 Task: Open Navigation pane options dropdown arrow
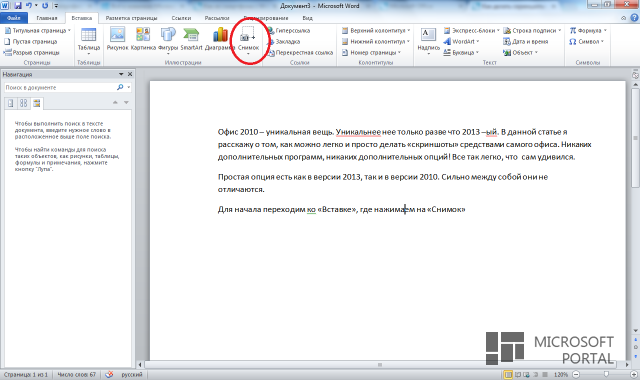(121, 74)
